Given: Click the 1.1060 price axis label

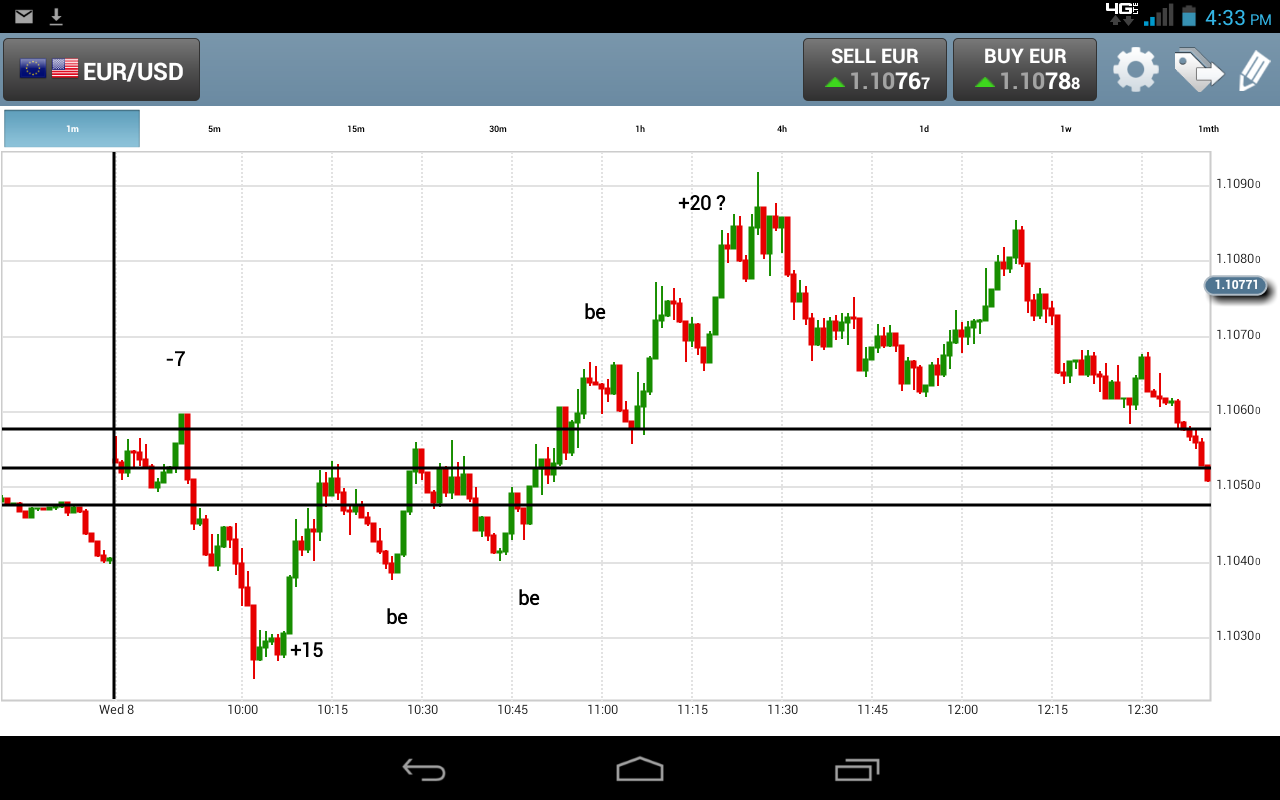Looking at the screenshot, I should (x=1238, y=410).
